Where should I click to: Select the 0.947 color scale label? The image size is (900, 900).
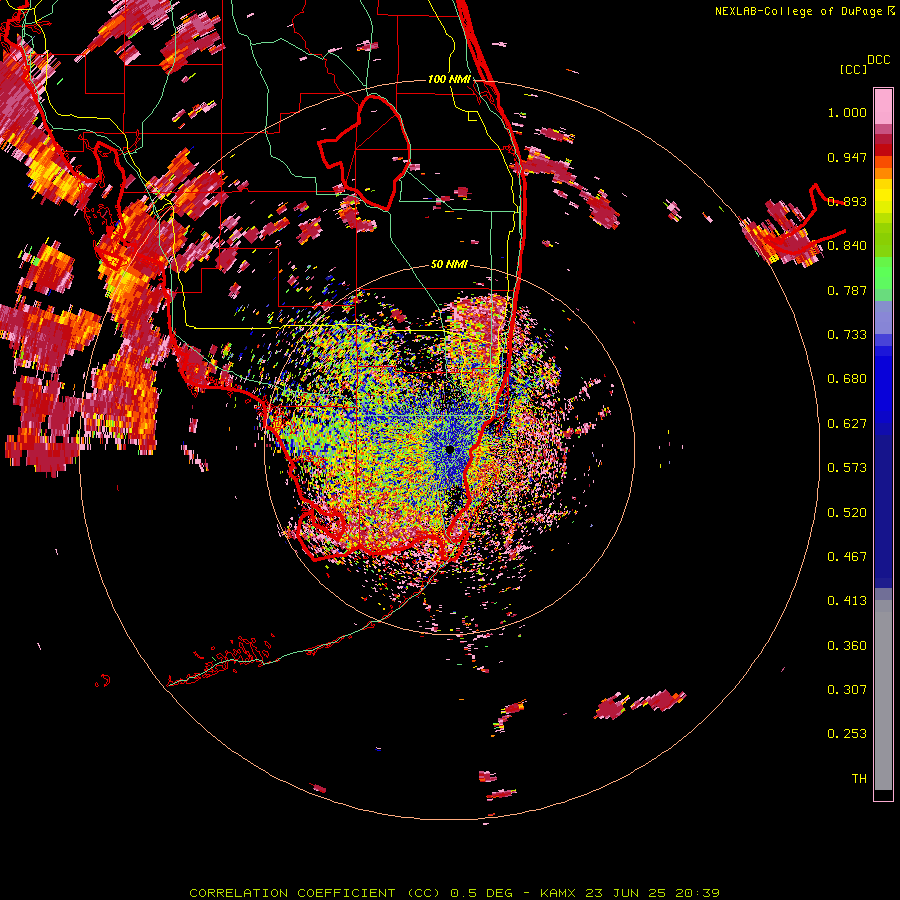847,157
